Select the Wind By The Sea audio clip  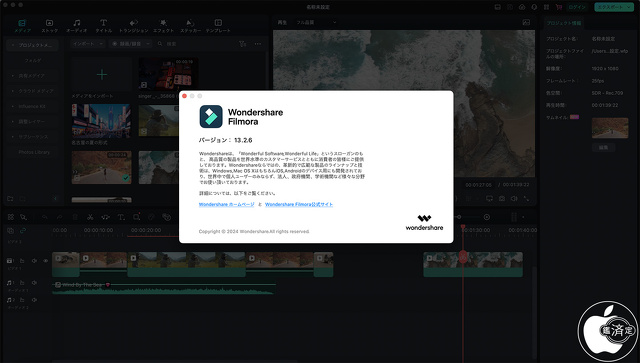(x=164, y=288)
